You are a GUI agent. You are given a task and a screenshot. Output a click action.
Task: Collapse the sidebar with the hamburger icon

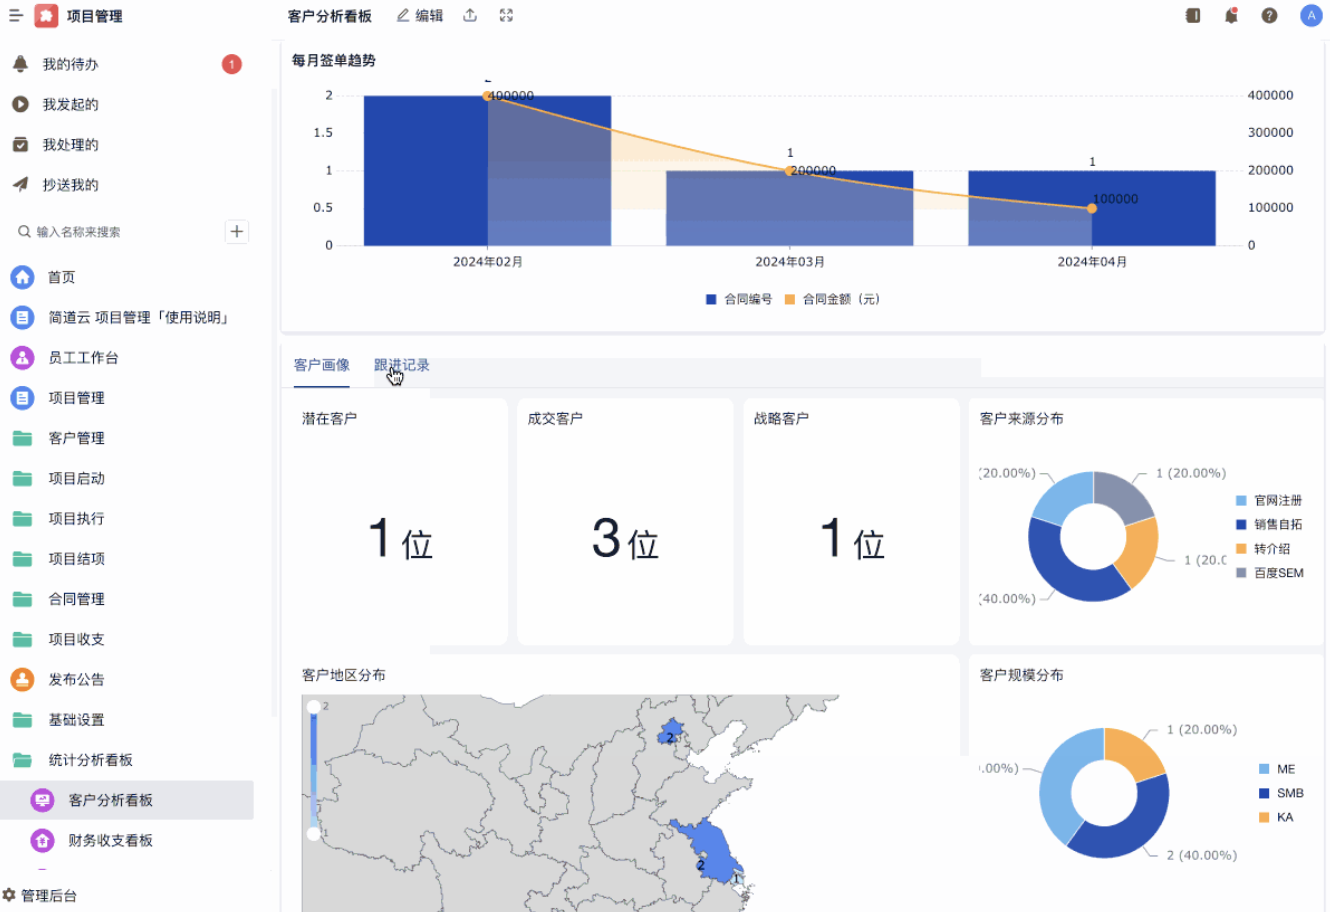(16, 16)
